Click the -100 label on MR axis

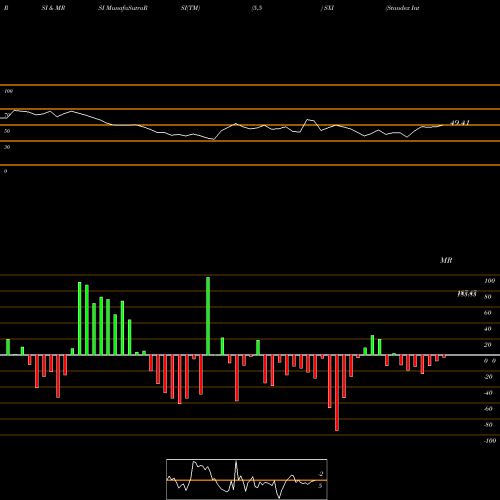tap(490, 441)
